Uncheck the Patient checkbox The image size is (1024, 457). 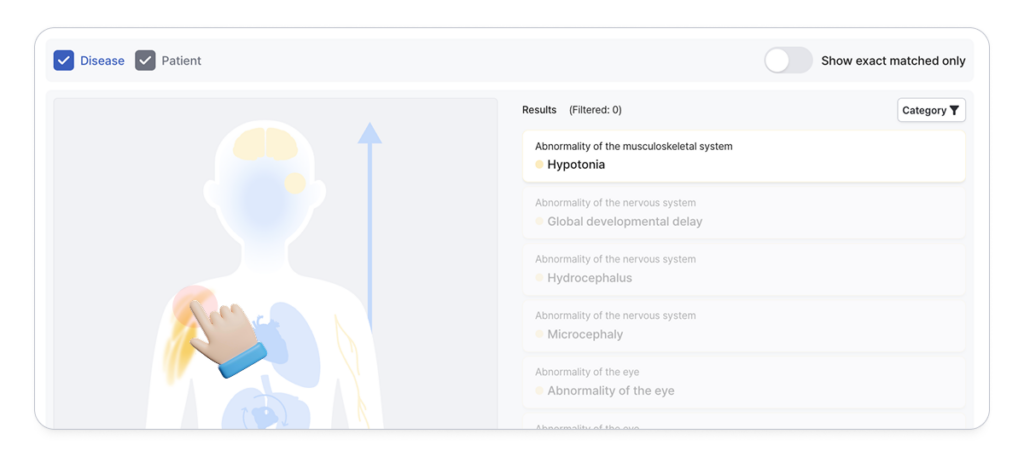tap(146, 61)
